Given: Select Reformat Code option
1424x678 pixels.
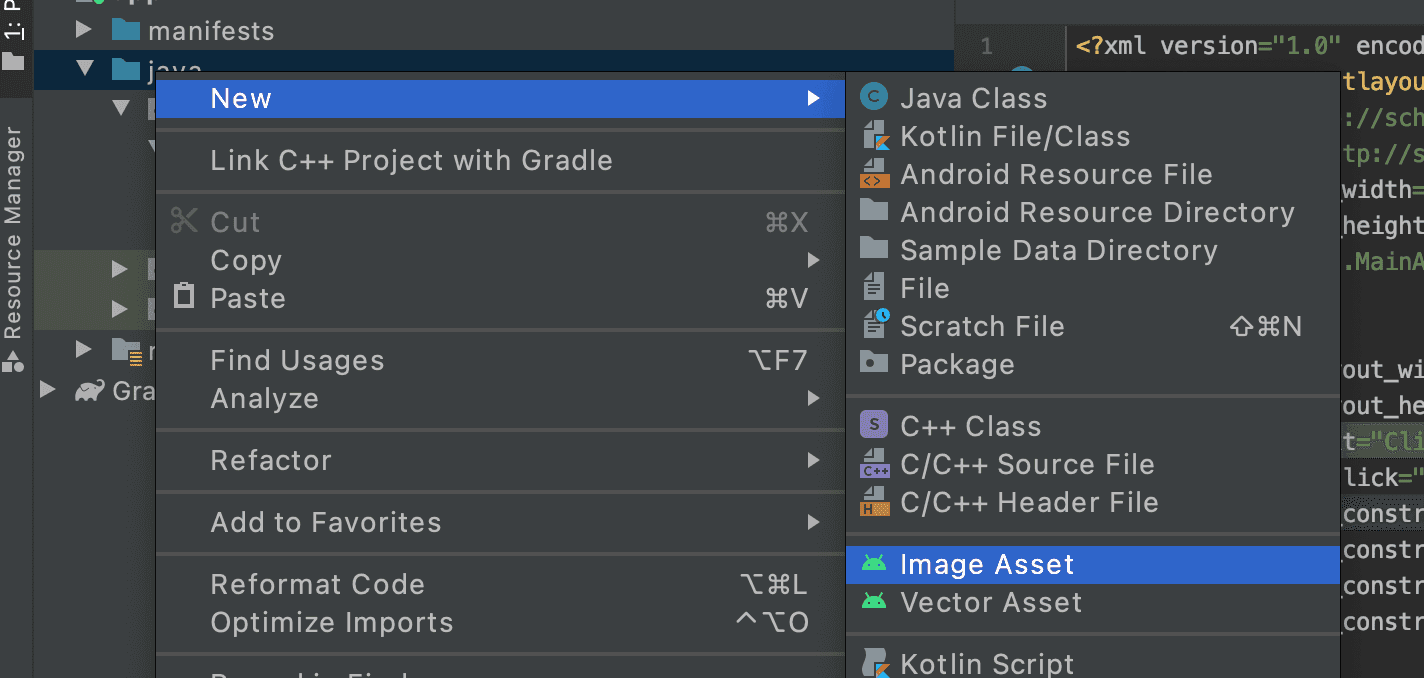Looking at the screenshot, I should click(x=317, y=584).
